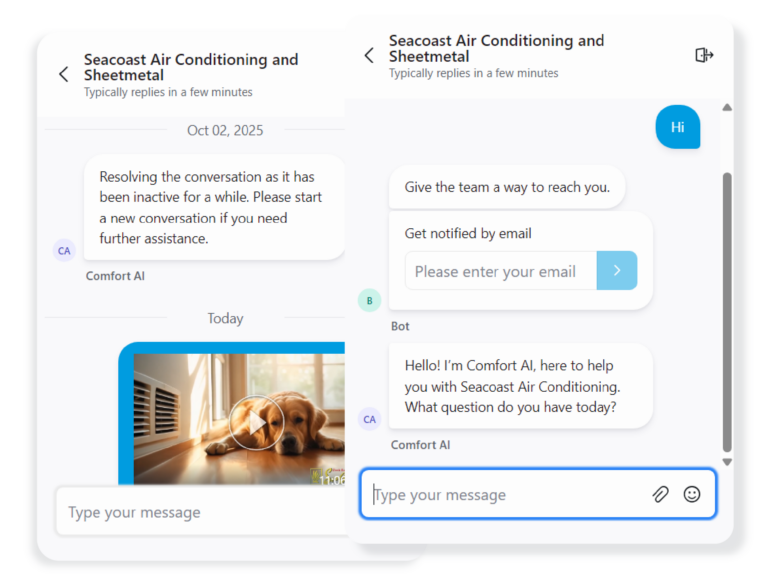The height and width of the screenshot is (584, 768).
Task: Go back using the right chat header arrow
Action: point(369,56)
